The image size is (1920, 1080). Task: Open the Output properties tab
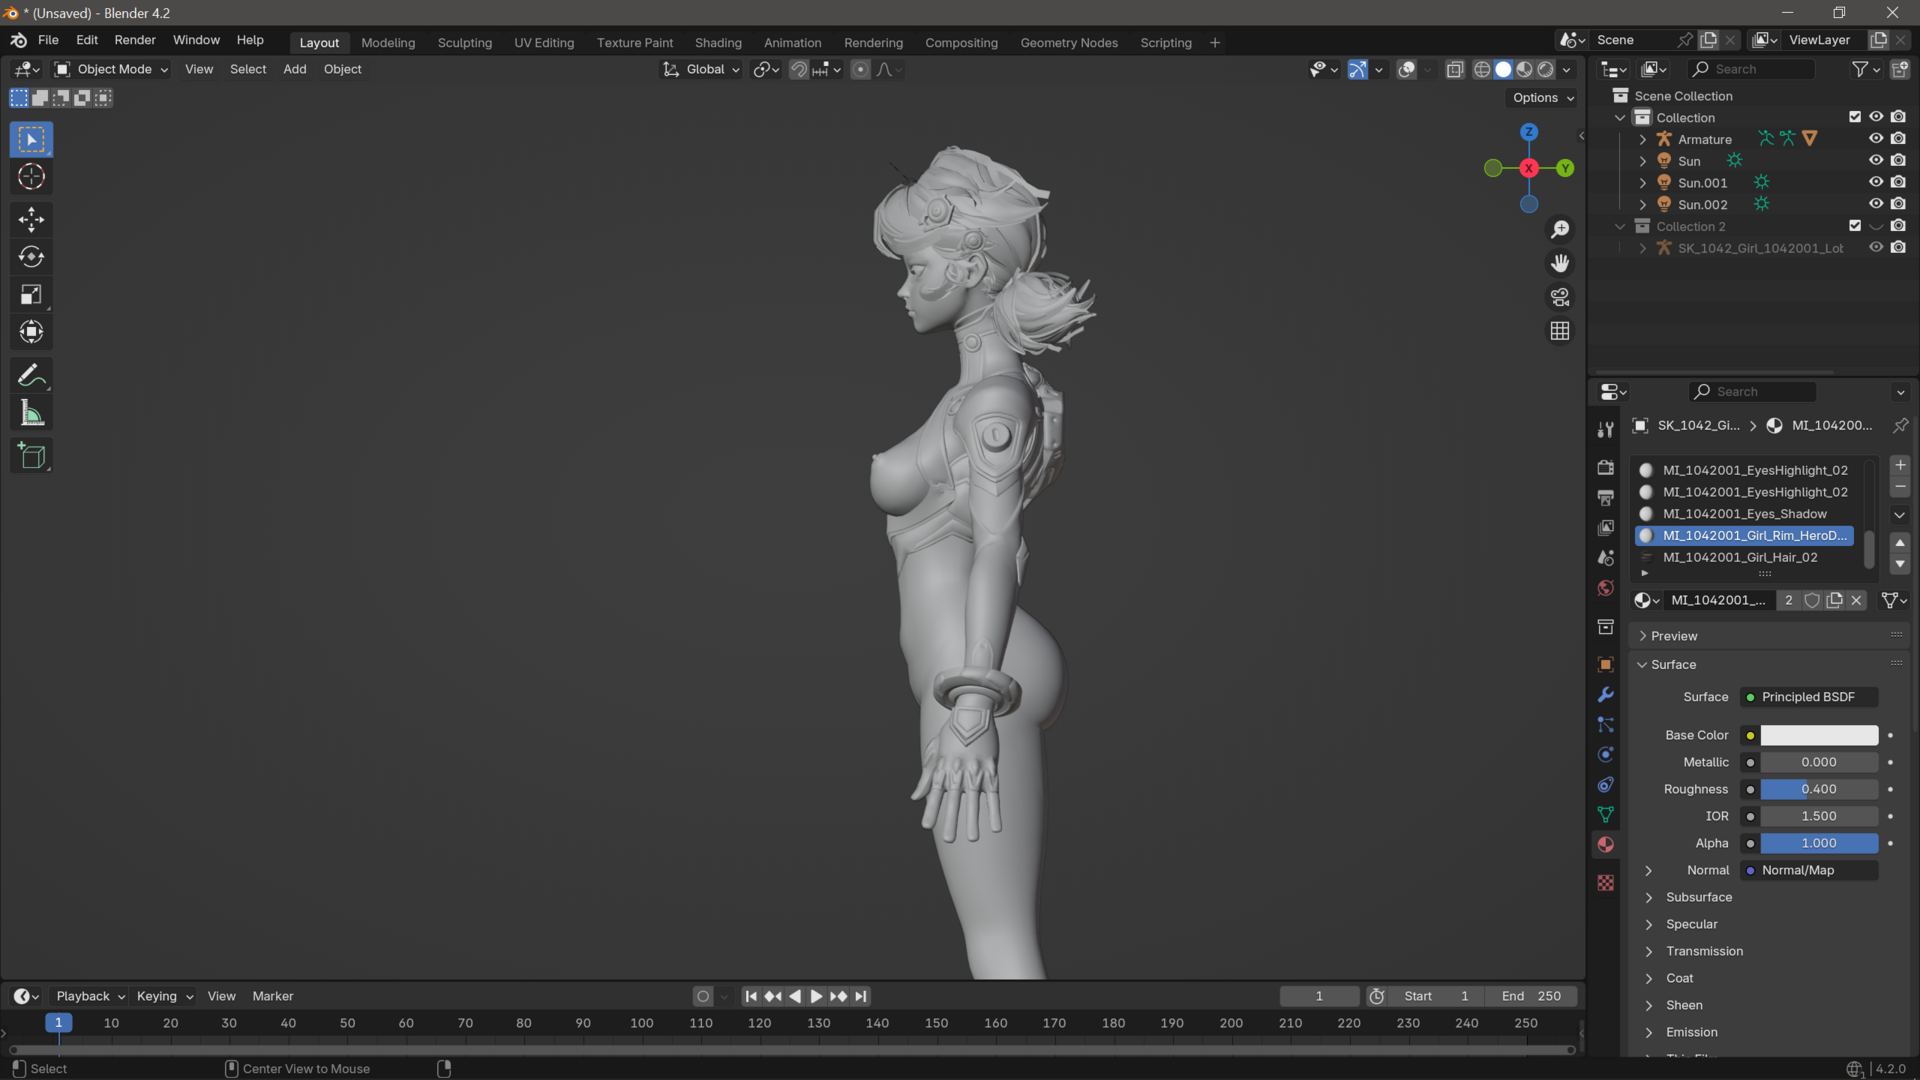(x=1605, y=497)
